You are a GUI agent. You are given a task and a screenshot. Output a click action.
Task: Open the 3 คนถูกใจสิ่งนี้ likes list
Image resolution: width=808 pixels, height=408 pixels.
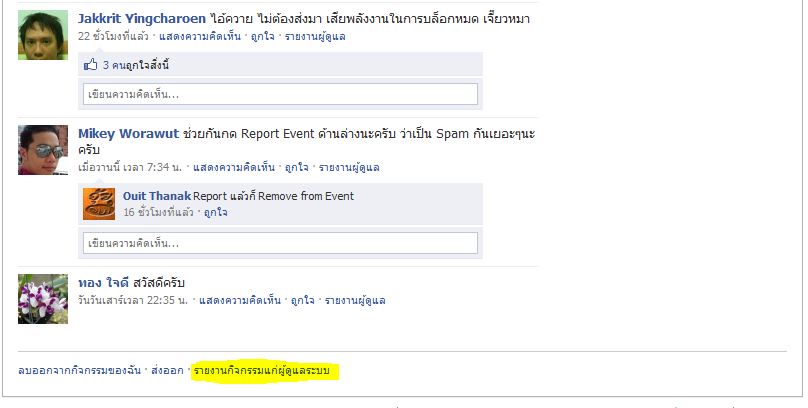pyautogui.click(x=136, y=65)
